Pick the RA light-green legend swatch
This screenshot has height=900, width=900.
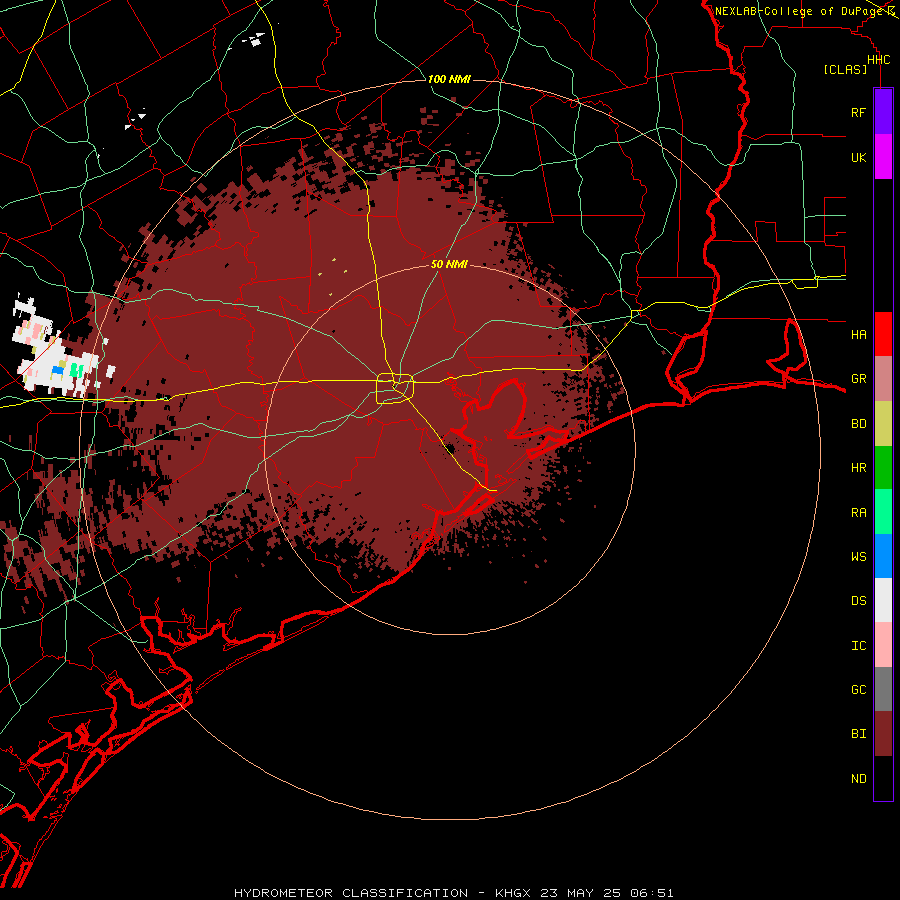[883, 512]
